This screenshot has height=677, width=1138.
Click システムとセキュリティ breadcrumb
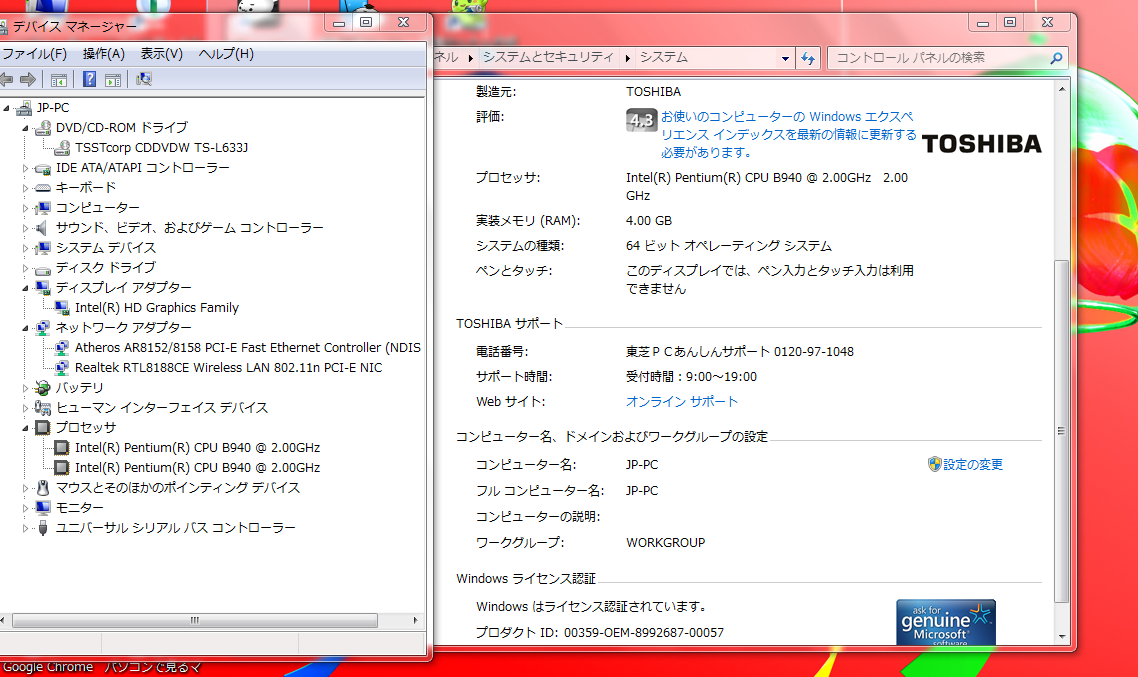click(x=548, y=57)
